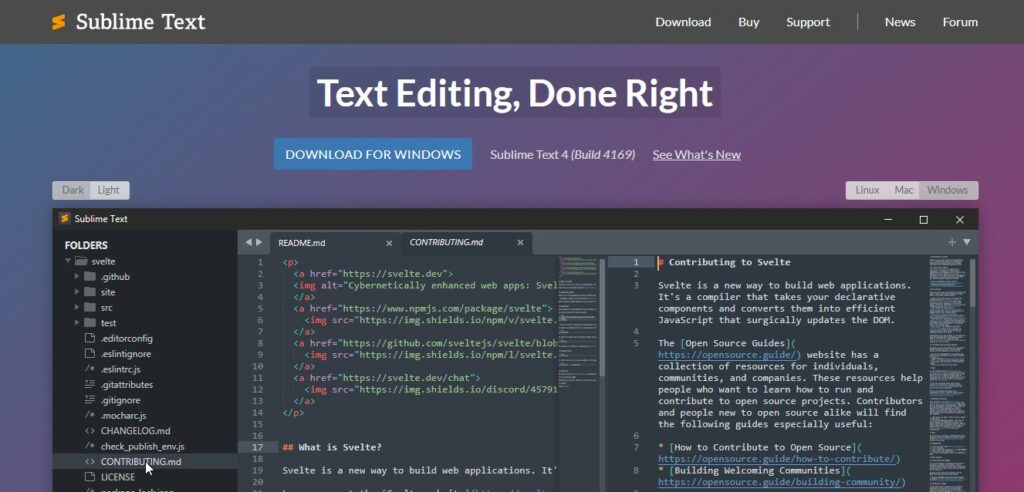This screenshot has height=492, width=1024.
Task: Visit the Forum link
Action: (x=960, y=22)
